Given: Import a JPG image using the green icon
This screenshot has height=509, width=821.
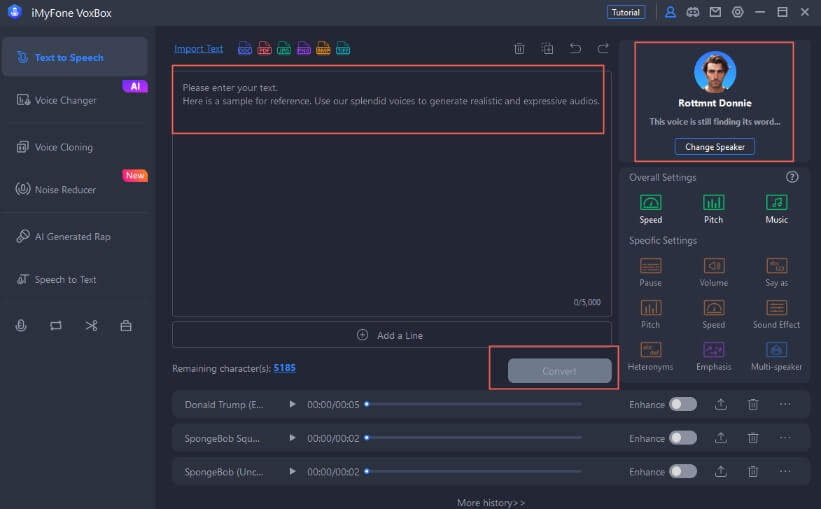Looking at the screenshot, I should point(284,49).
